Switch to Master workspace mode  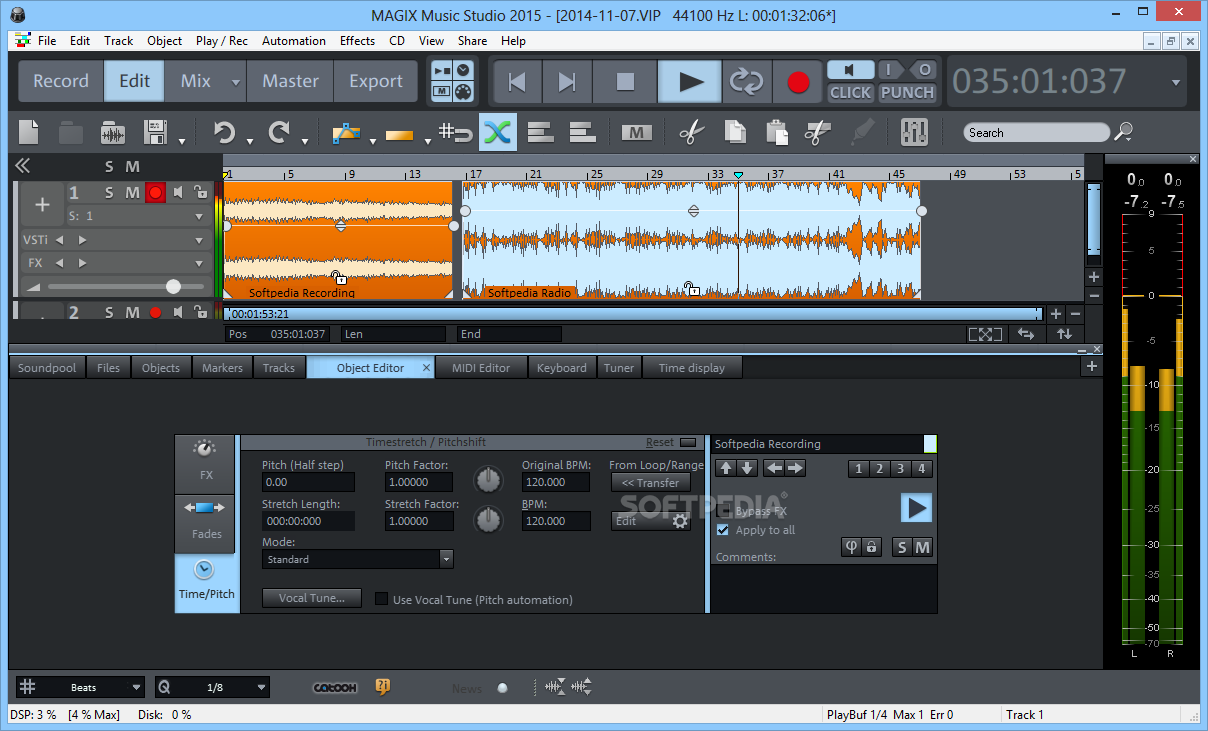290,82
